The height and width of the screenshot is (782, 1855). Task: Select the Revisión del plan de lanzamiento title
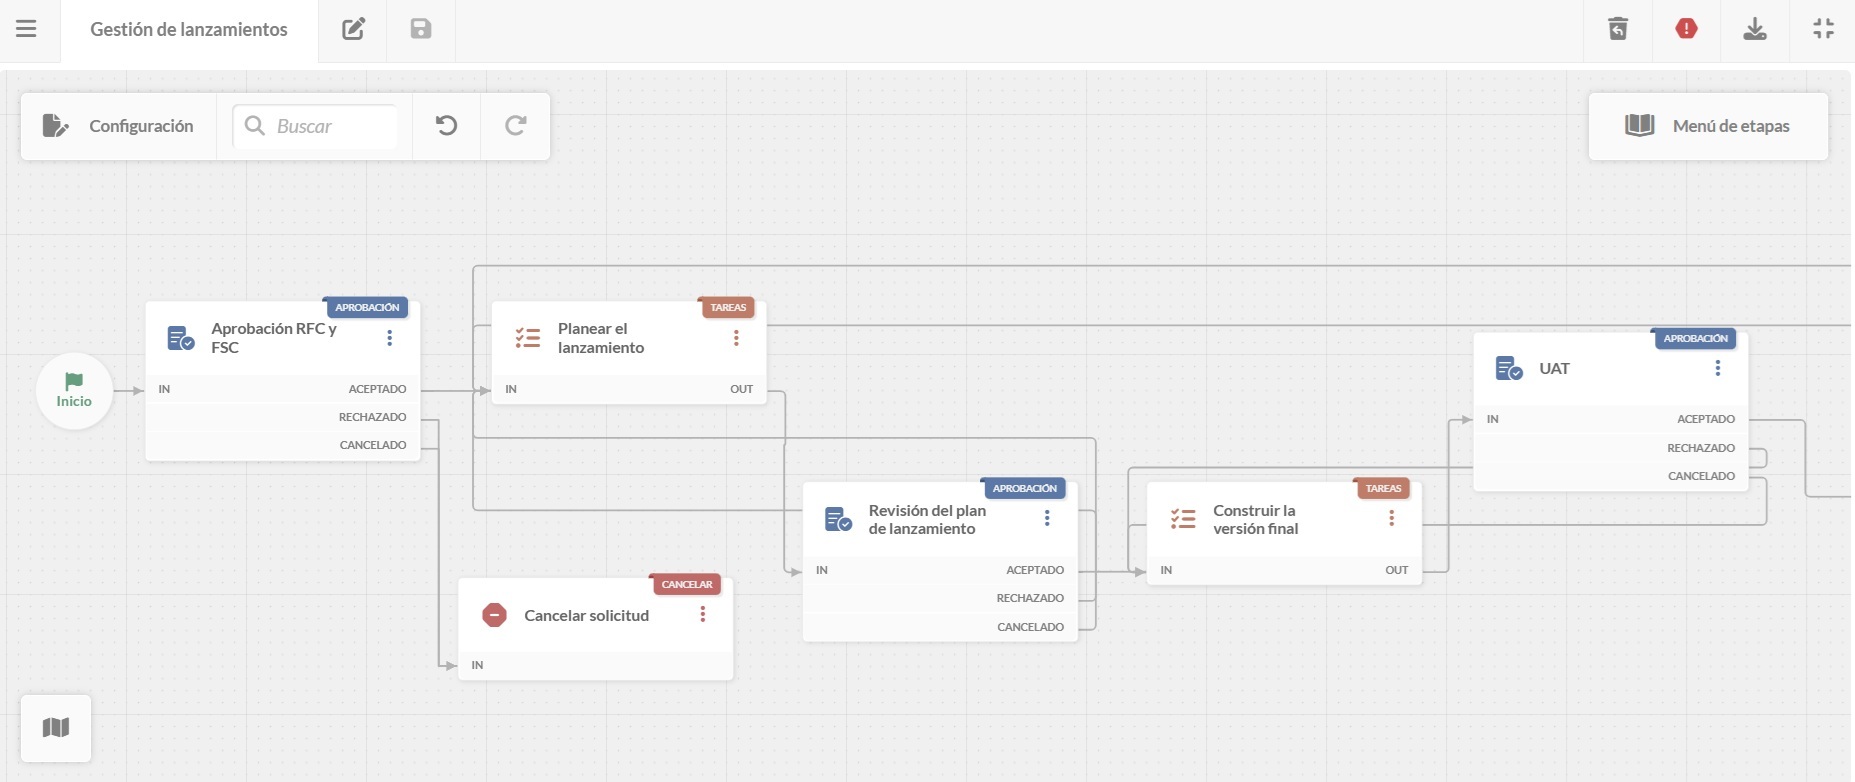click(927, 519)
